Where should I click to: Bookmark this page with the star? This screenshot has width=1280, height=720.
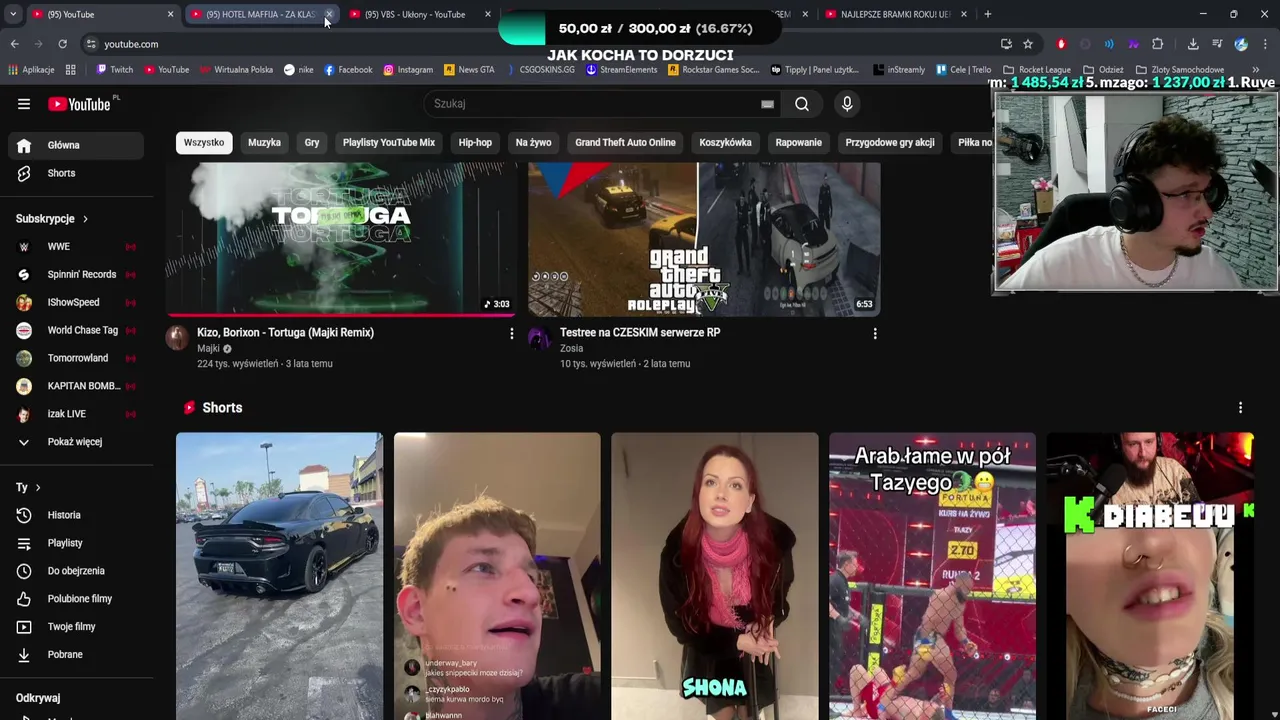pyautogui.click(x=1028, y=44)
